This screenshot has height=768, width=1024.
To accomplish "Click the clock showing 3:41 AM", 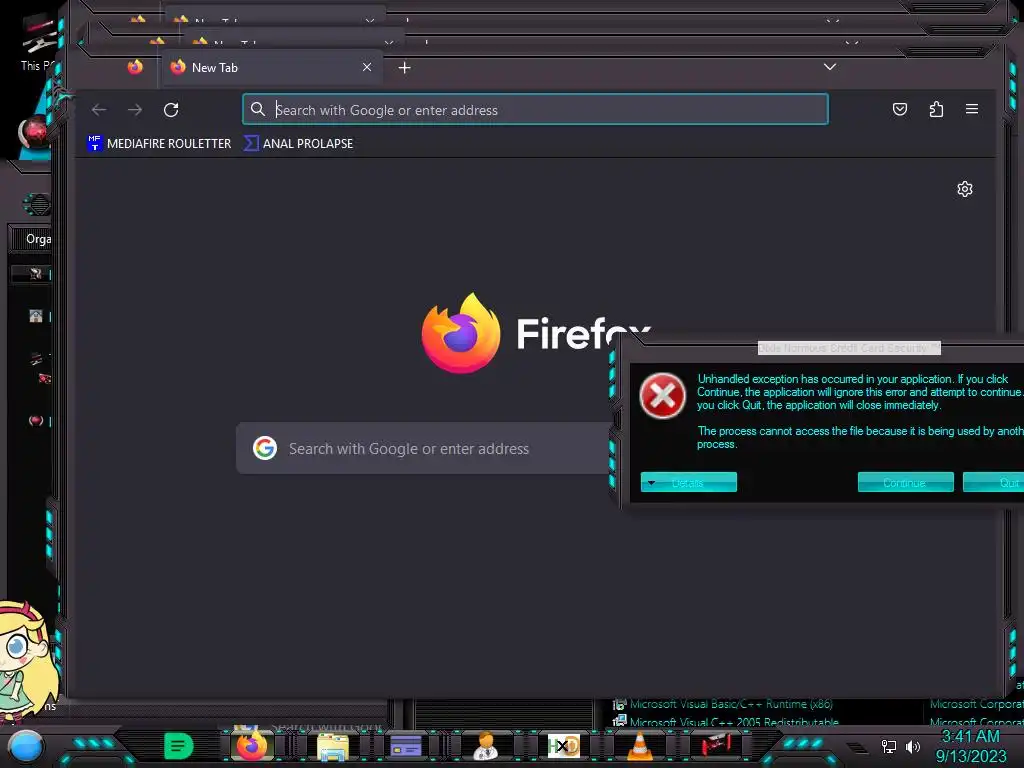I will coord(970,737).
